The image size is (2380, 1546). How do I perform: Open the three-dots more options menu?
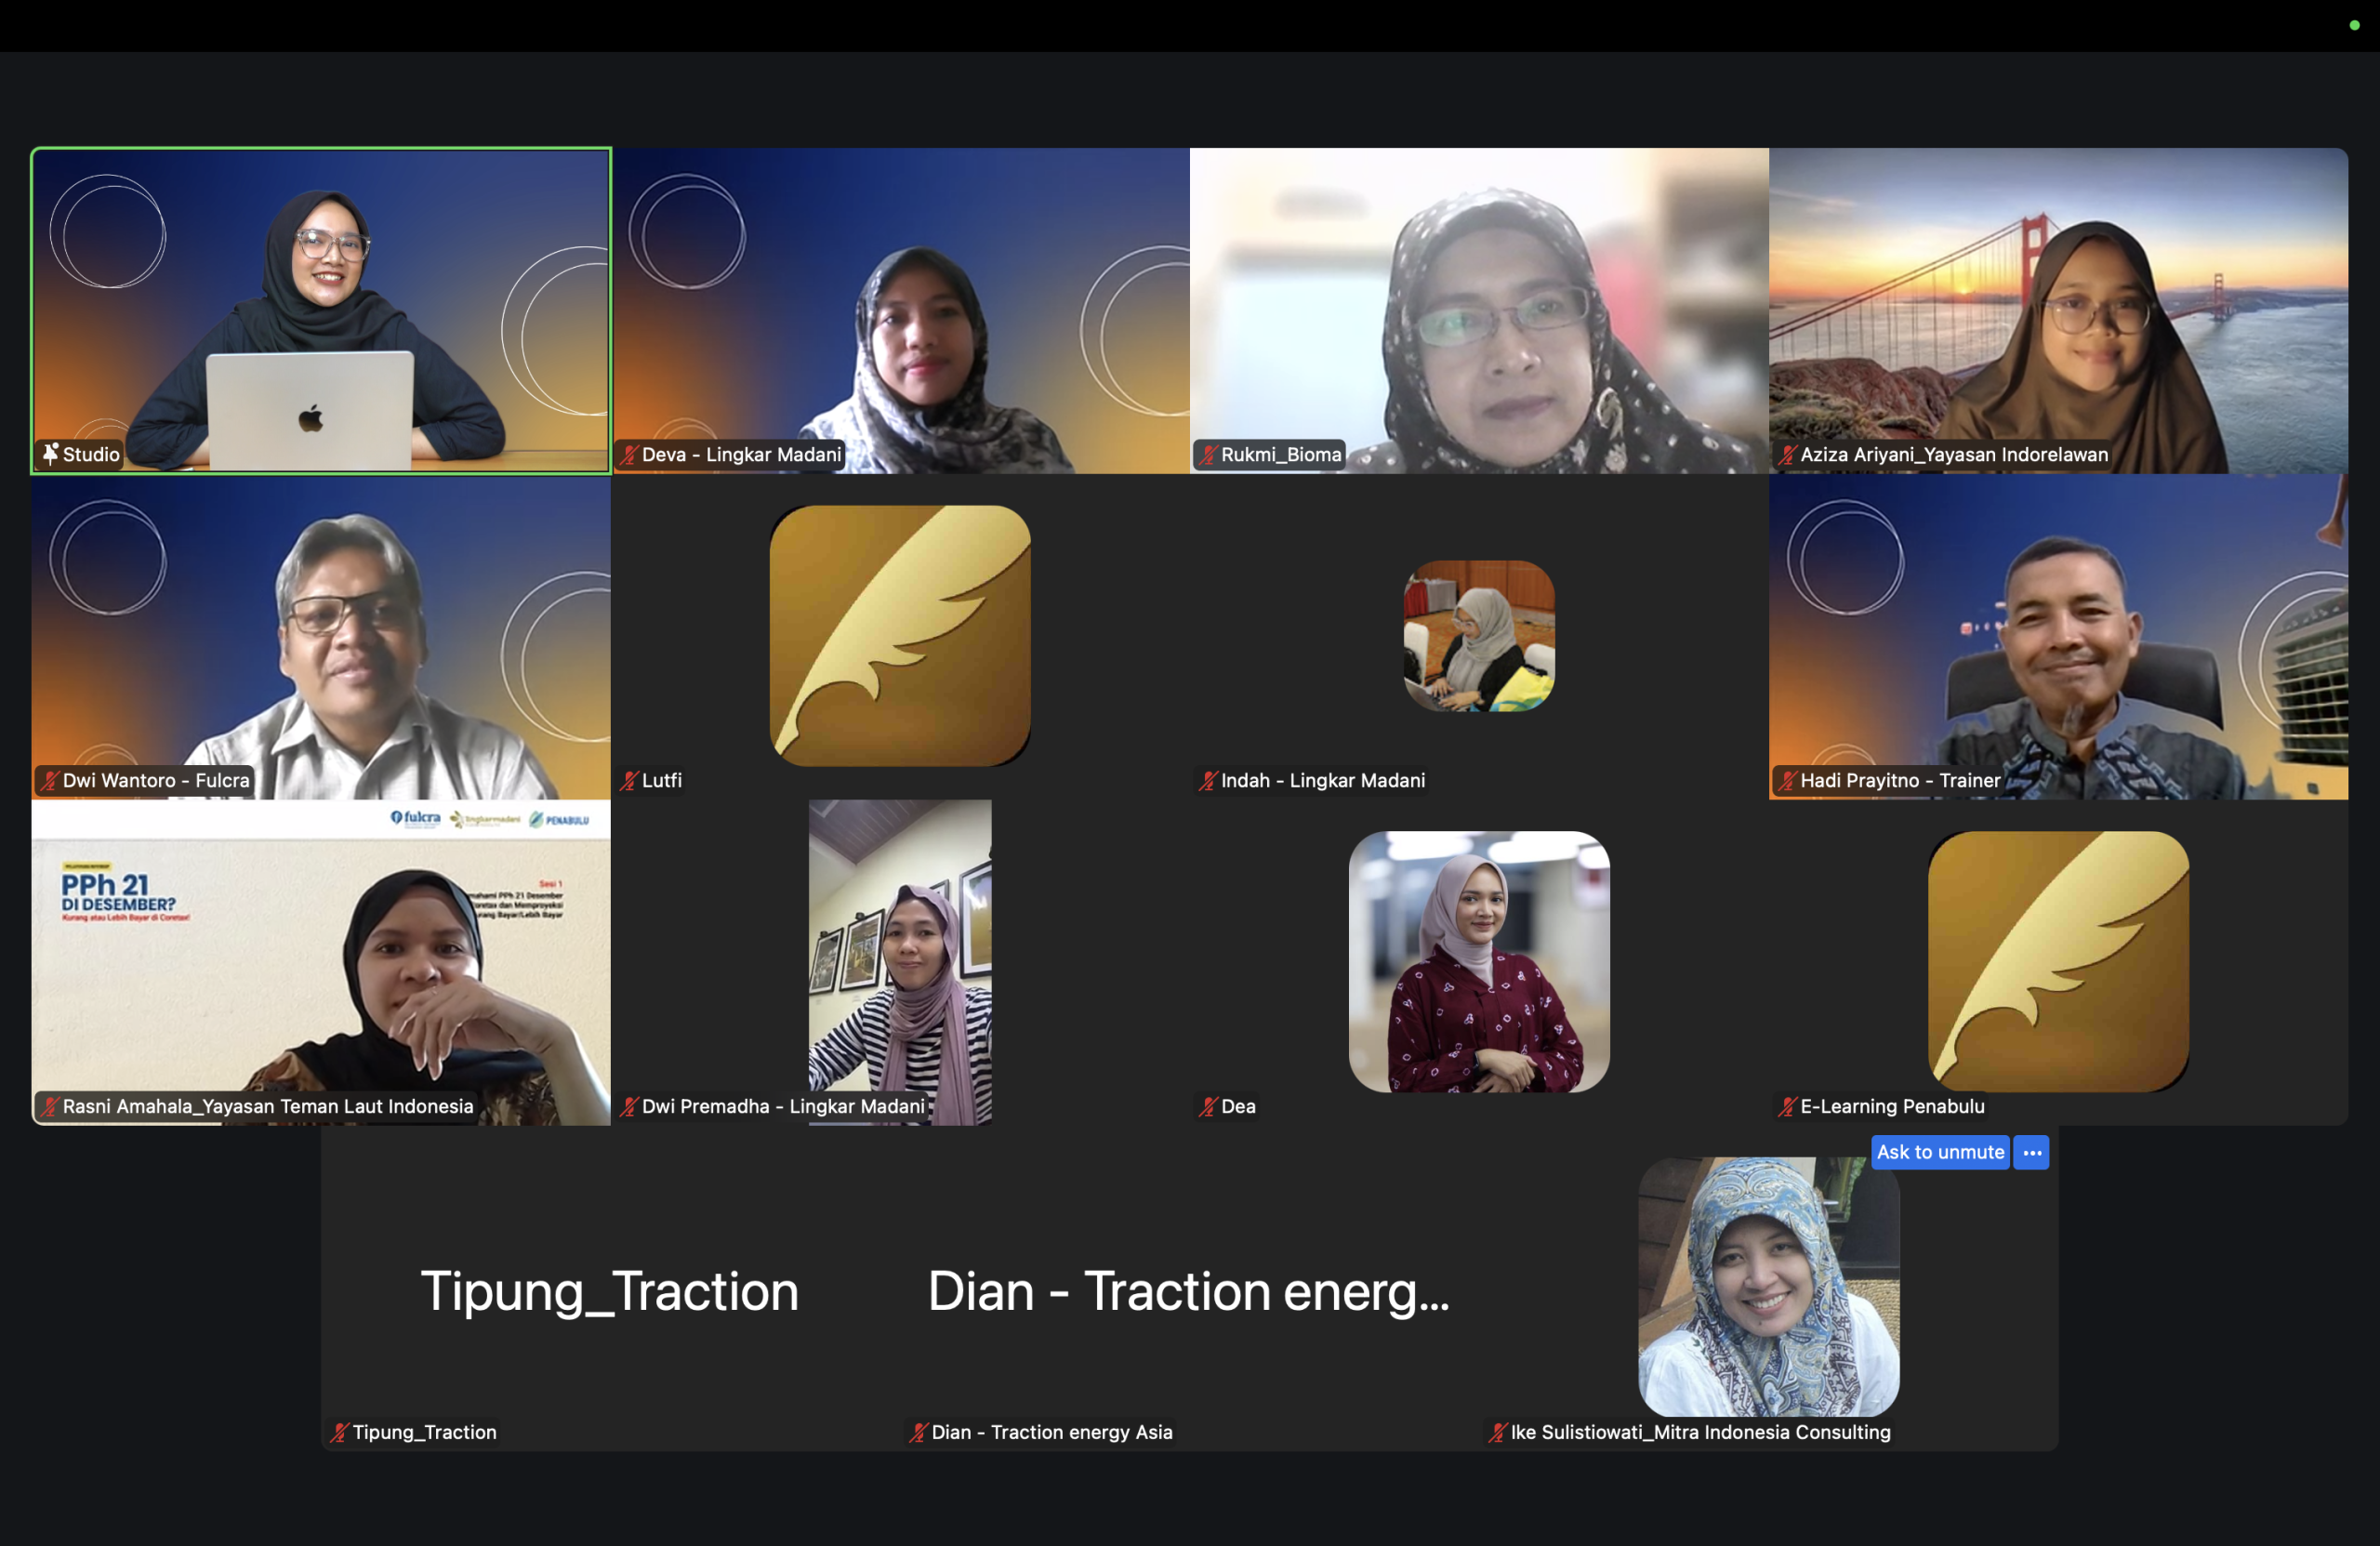click(x=2031, y=1153)
